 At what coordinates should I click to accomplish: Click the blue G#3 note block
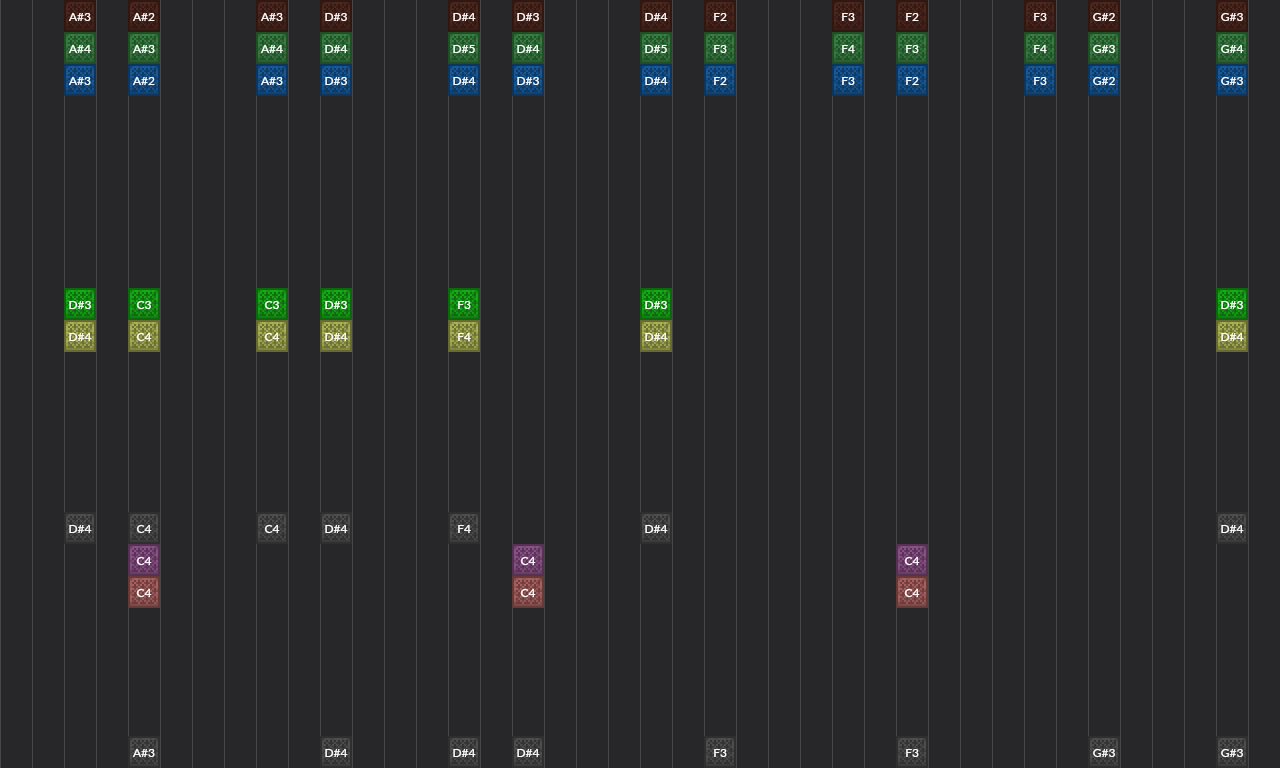tap(1232, 81)
